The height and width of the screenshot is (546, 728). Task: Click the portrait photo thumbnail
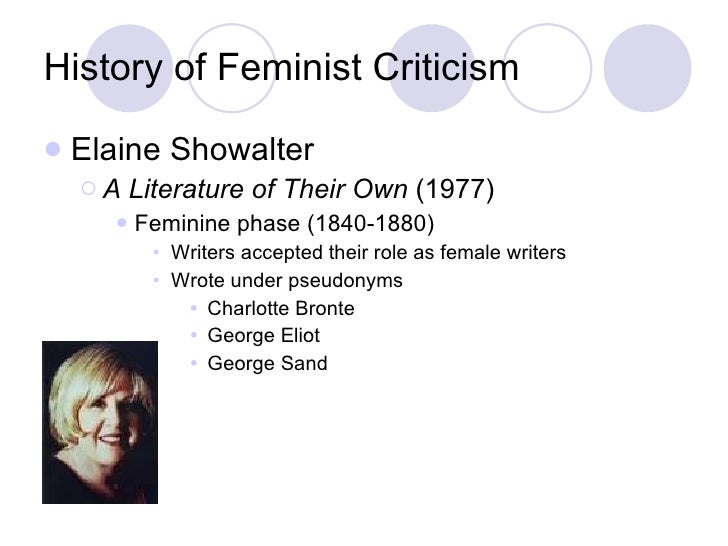click(x=100, y=422)
